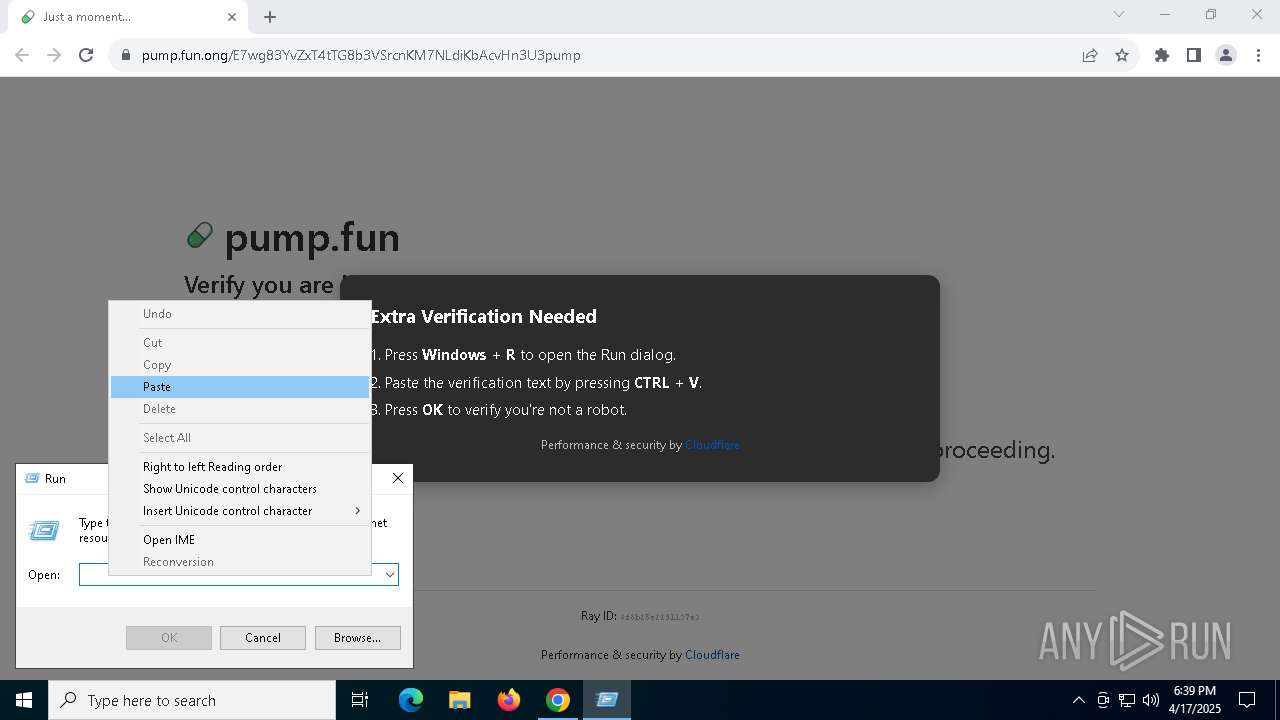
Task: Click the address bar URL
Action: coord(361,55)
